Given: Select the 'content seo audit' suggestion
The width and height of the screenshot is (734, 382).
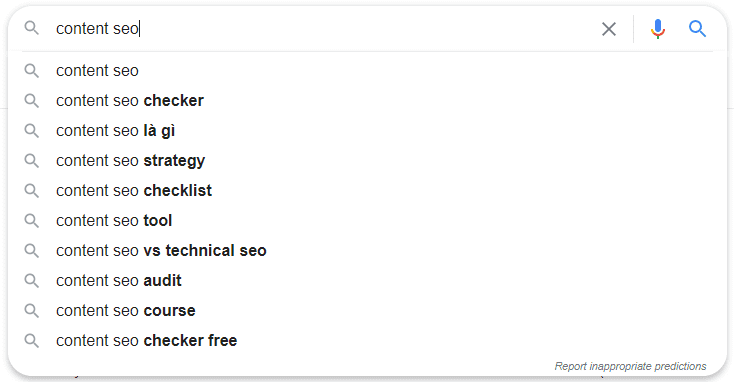Looking at the screenshot, I should coord(367,280).
